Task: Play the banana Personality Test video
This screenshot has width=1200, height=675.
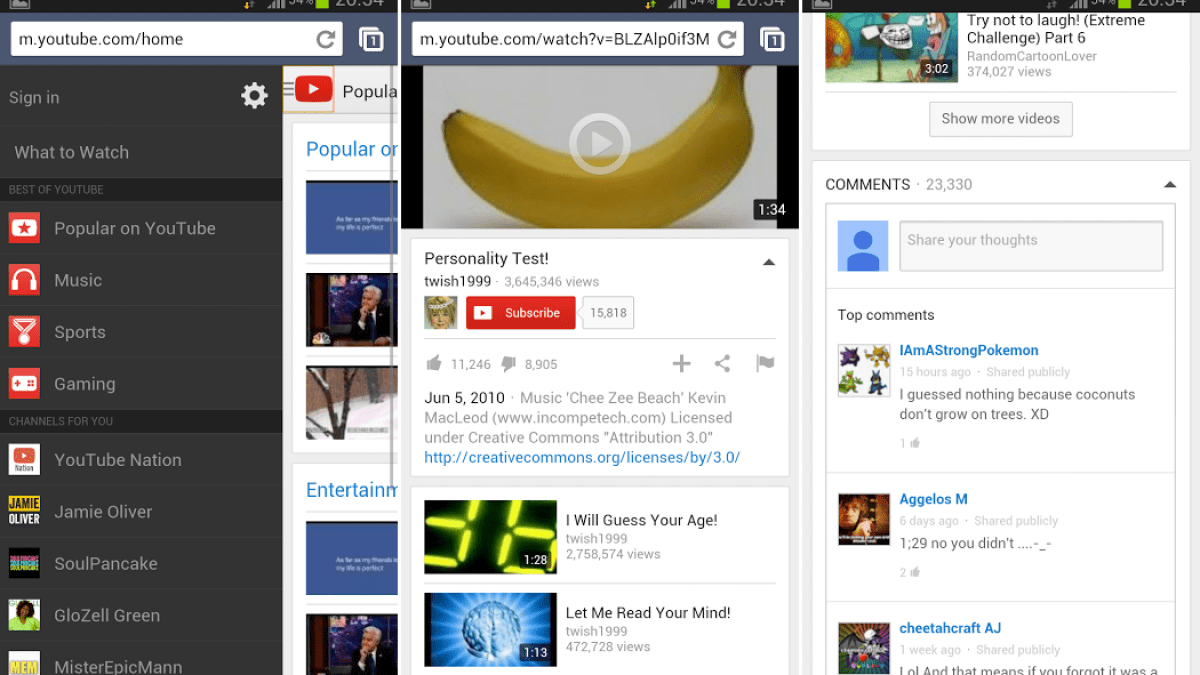Action: click(599, 144)
